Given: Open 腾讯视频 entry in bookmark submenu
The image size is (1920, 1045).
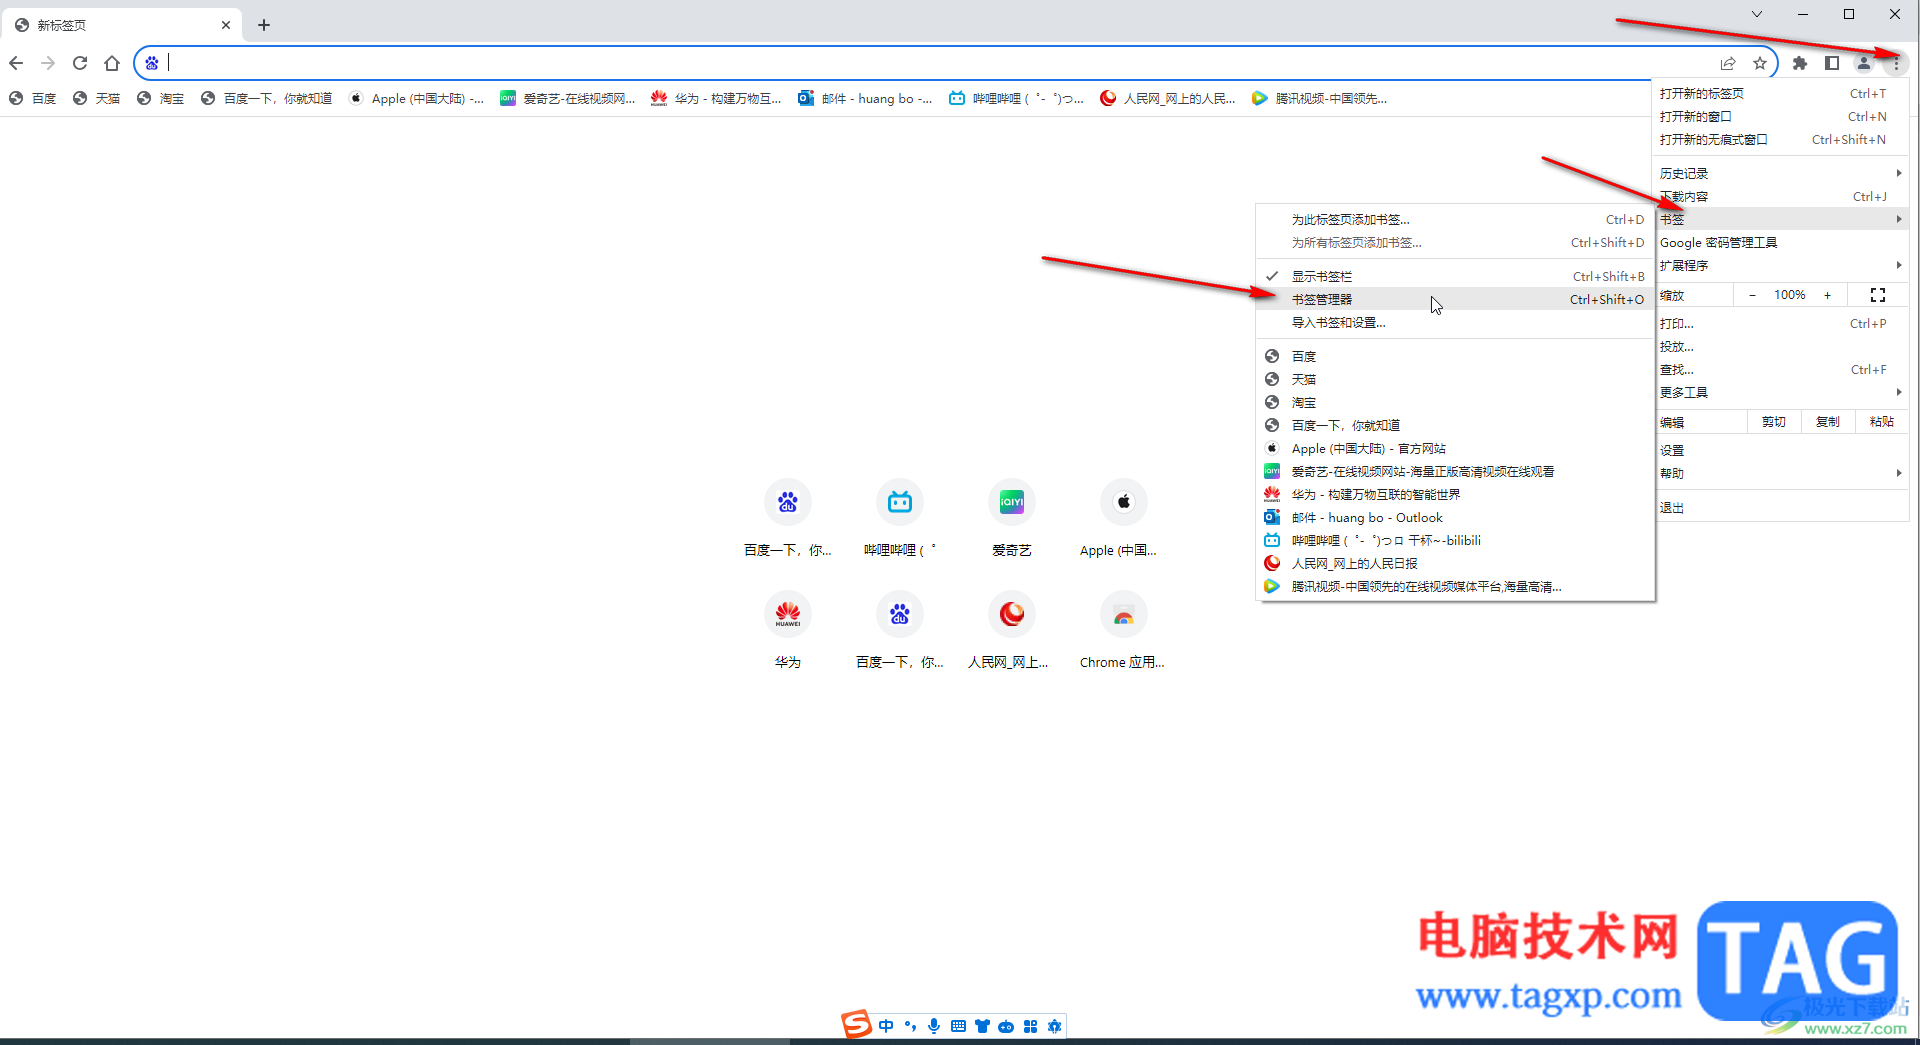Looking at the screenshot, I should (1455, 586).
